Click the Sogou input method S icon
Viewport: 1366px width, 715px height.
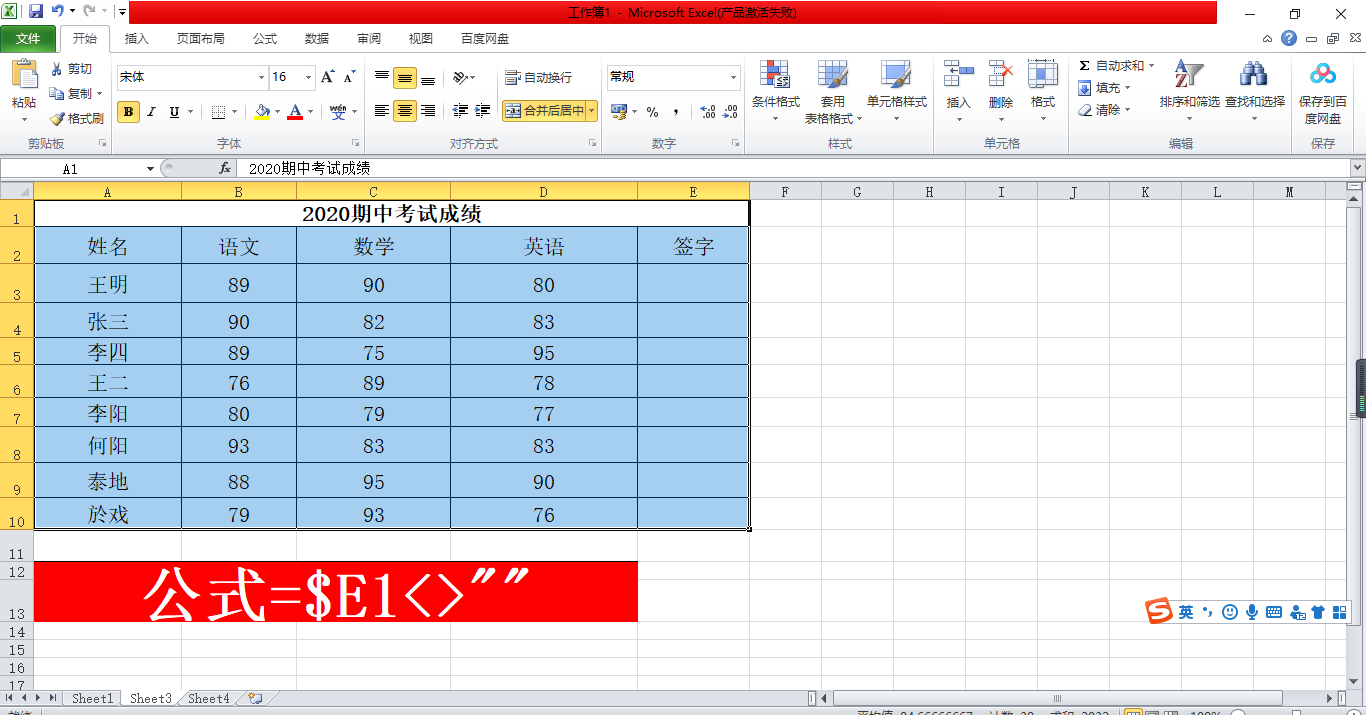1159,611
